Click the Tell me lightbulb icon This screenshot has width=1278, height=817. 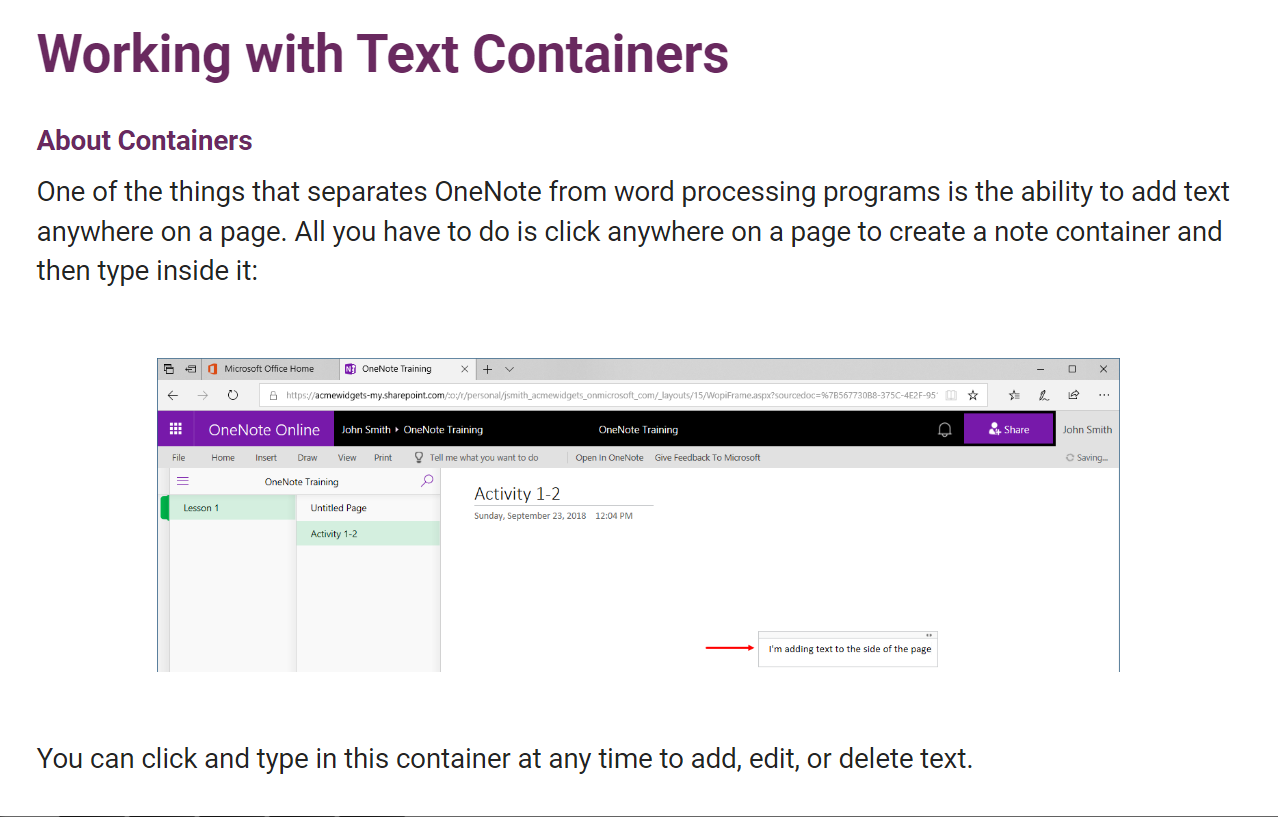(419, 458)
